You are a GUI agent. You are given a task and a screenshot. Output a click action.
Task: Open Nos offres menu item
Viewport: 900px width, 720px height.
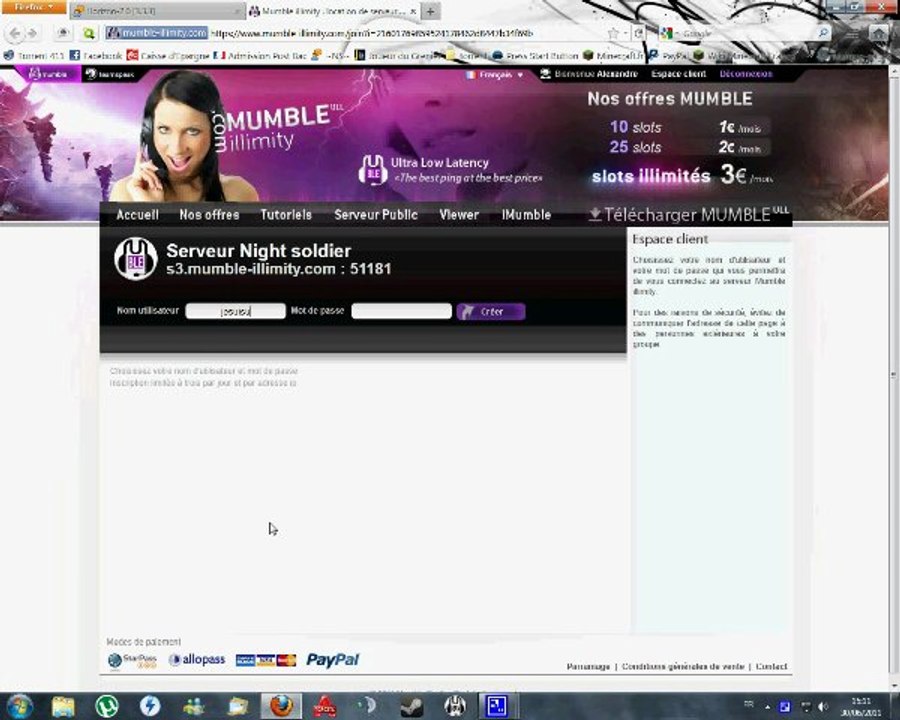[209, 215]
